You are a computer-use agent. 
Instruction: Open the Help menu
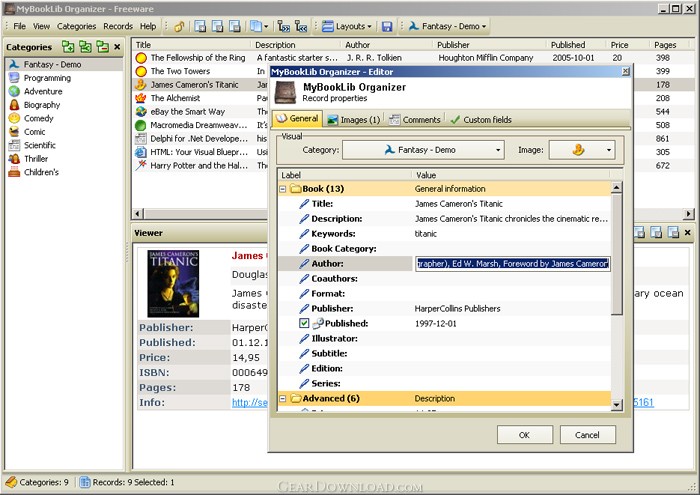pos(148,26)
